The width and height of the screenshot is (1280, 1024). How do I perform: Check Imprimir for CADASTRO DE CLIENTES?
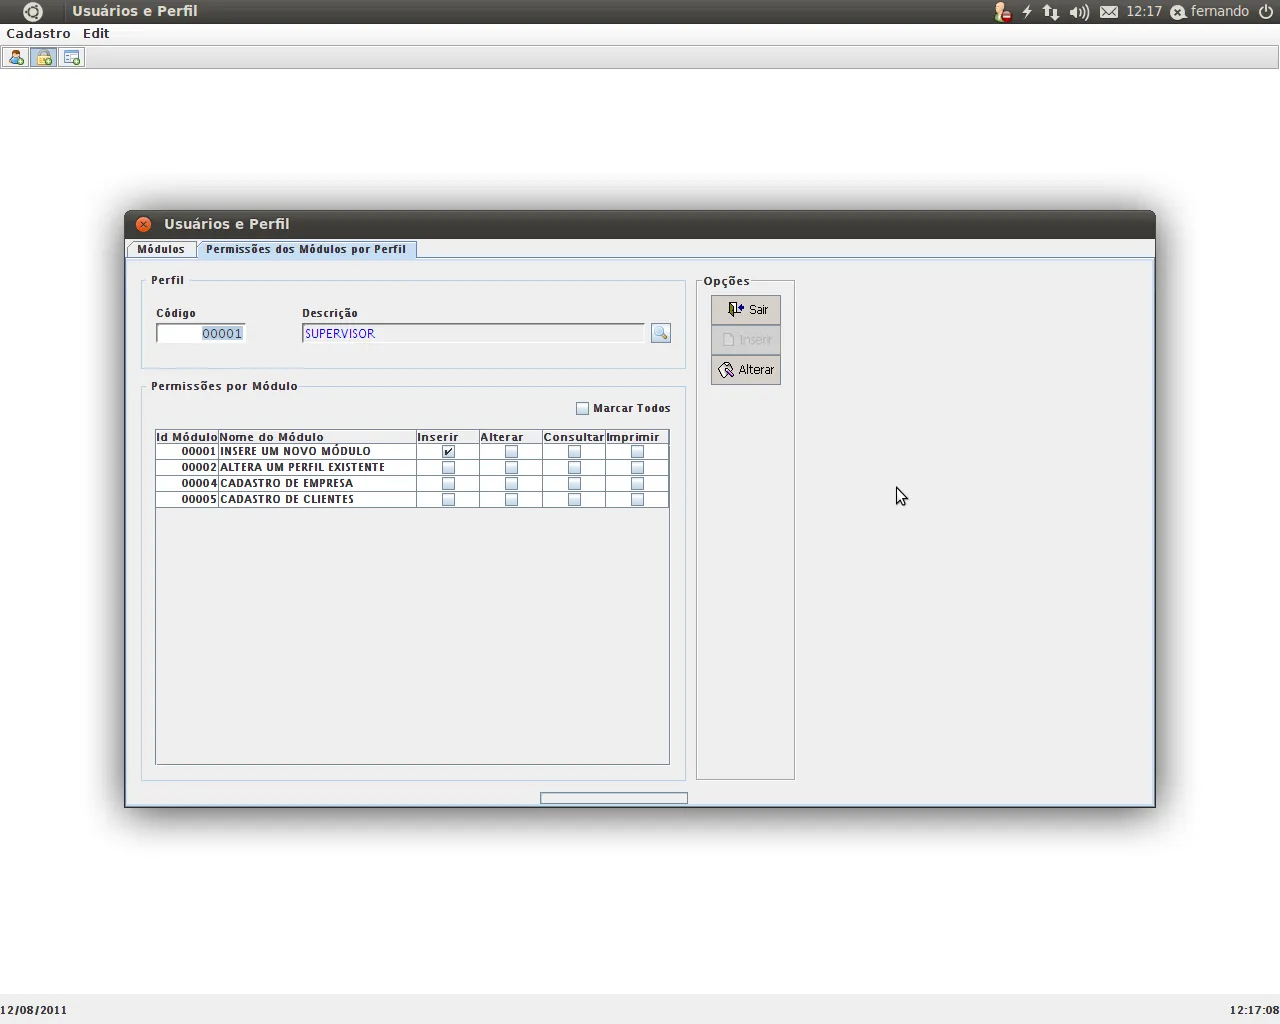637,500
